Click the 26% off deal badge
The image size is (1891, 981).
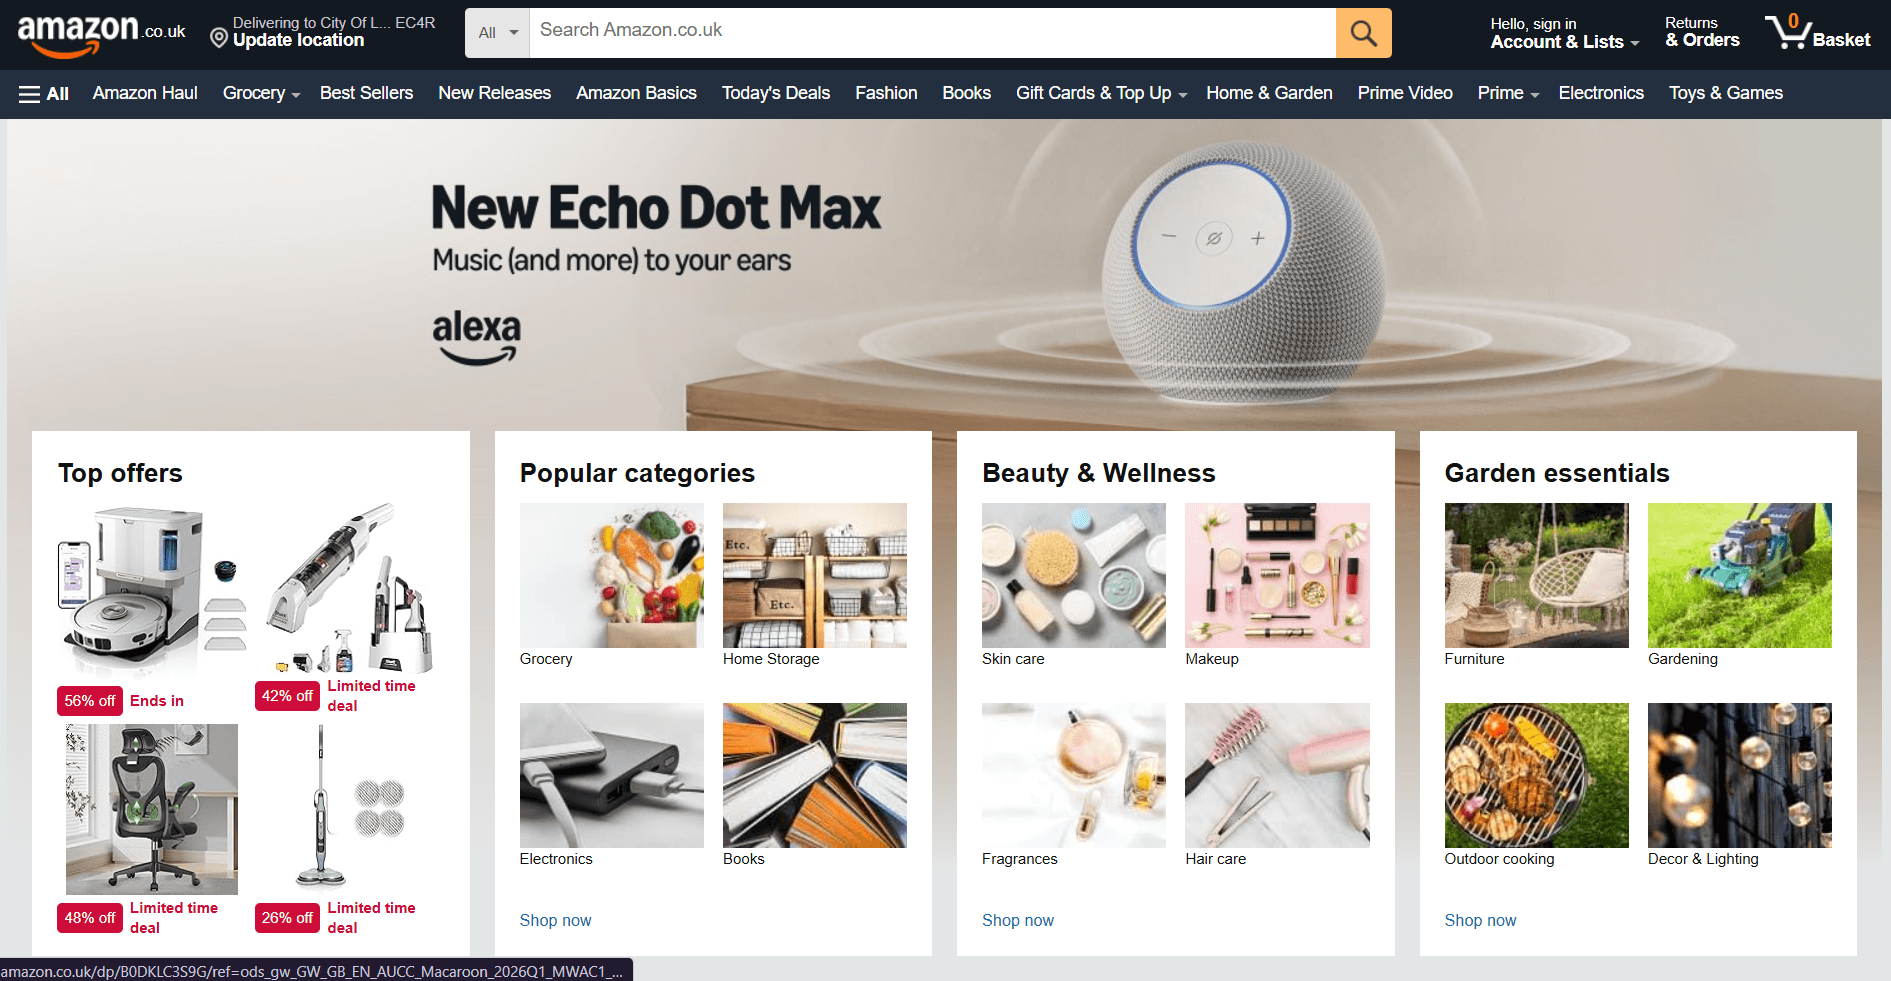pyautogui.click(x=287, y=918)
